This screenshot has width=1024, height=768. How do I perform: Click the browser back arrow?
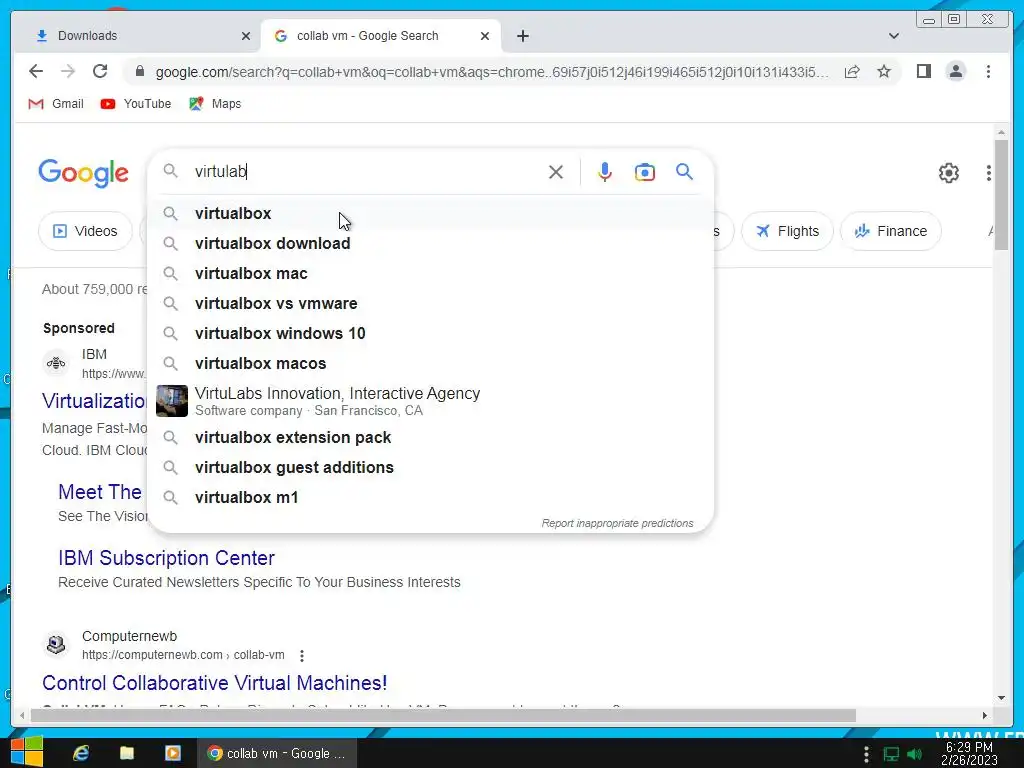36,71
